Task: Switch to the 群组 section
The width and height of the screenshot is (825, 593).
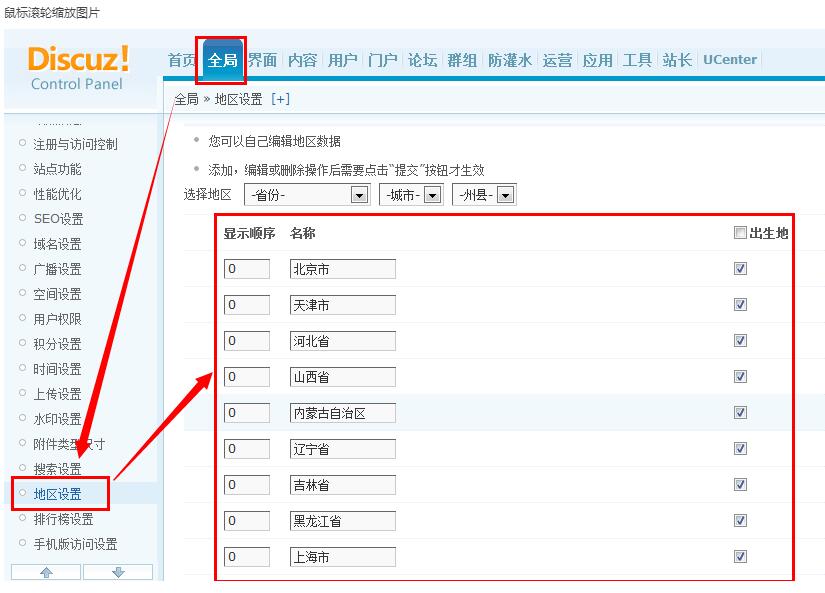Action: (461, 59)
